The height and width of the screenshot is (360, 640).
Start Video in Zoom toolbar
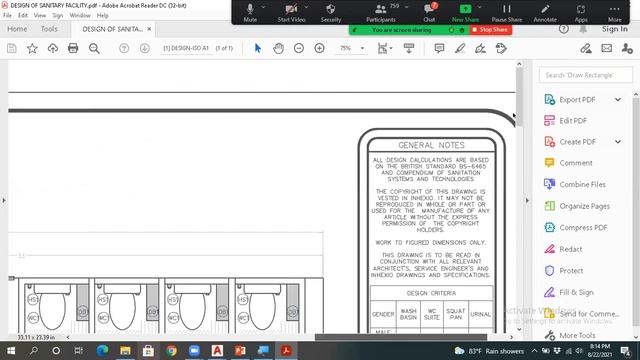pyautogui.click(x=291, y=13)
